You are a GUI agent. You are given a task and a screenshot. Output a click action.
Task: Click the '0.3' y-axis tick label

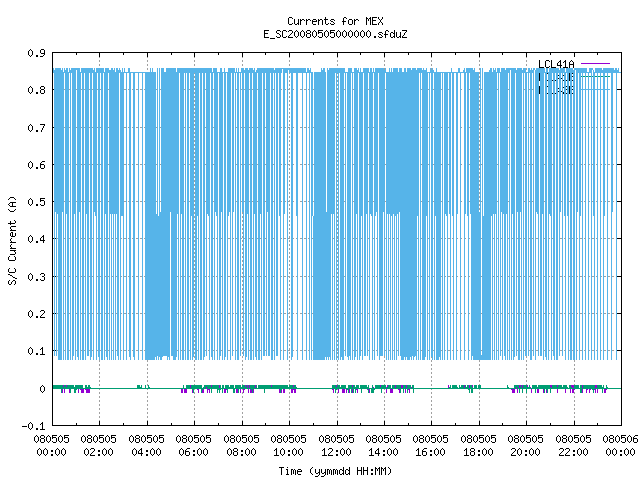pyautogui.click(x=36, y=277)
